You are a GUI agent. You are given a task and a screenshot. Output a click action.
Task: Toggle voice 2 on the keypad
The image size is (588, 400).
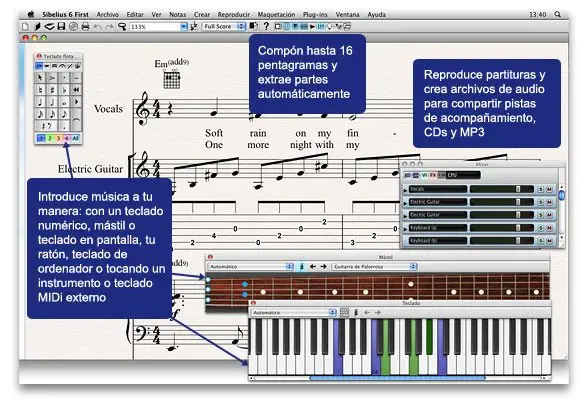click(50, 138)
